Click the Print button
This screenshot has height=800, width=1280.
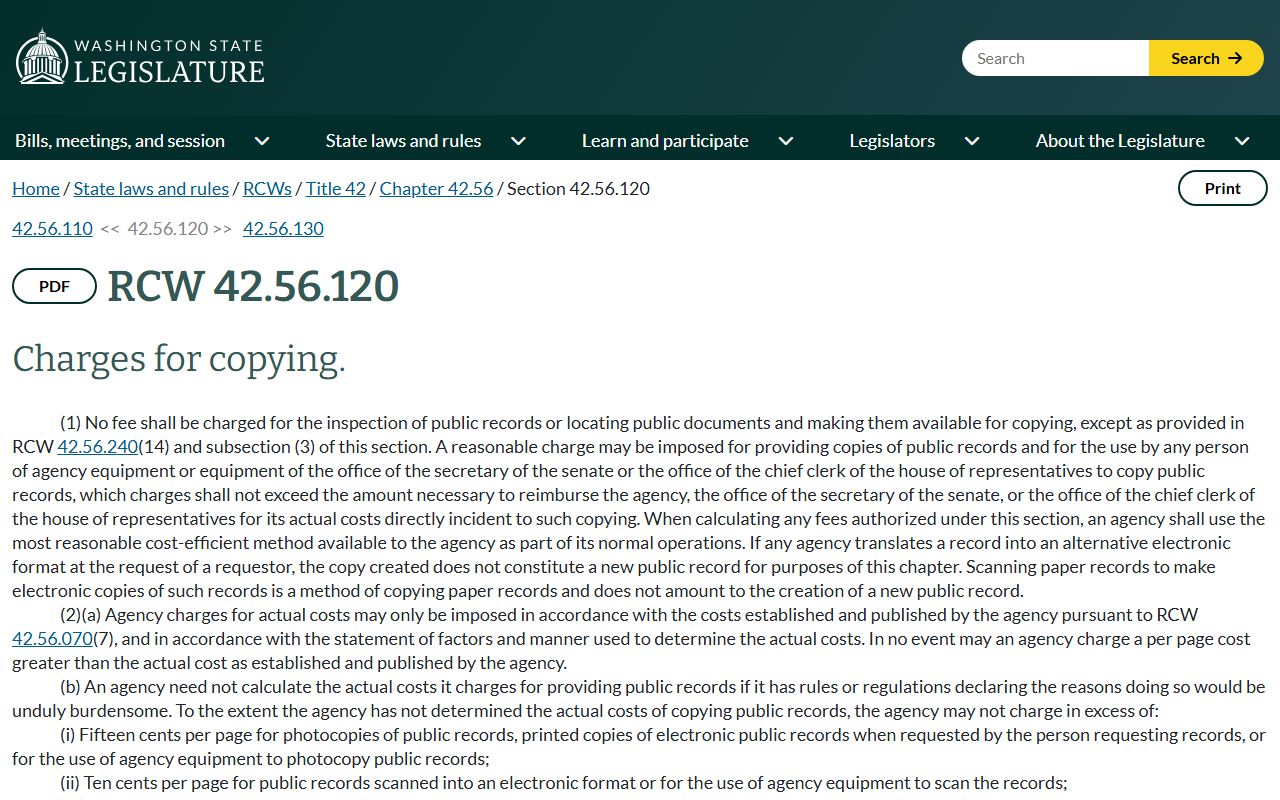coord(1222,188)
